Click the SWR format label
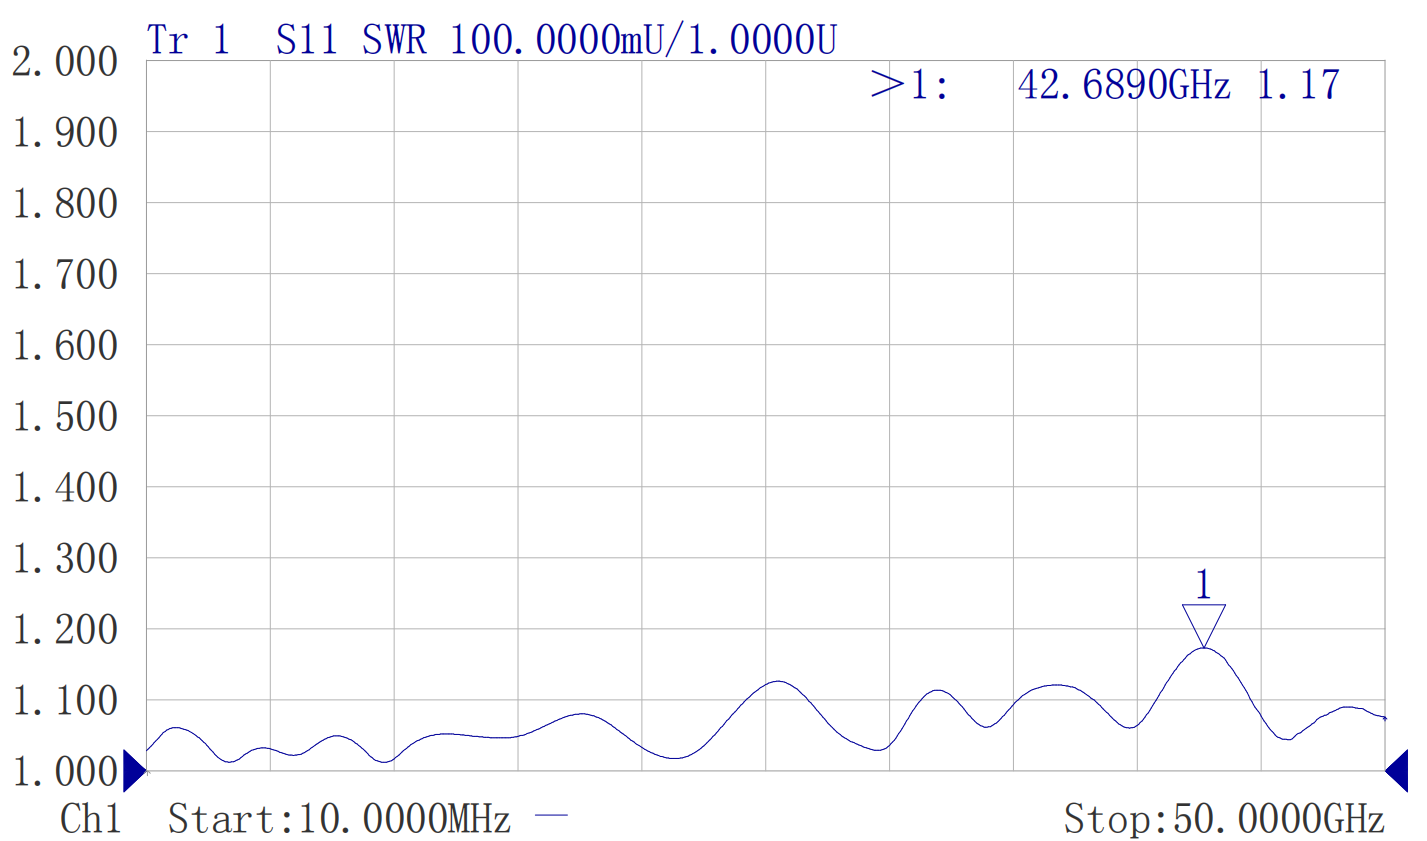1427x841 pixels. 394,40
